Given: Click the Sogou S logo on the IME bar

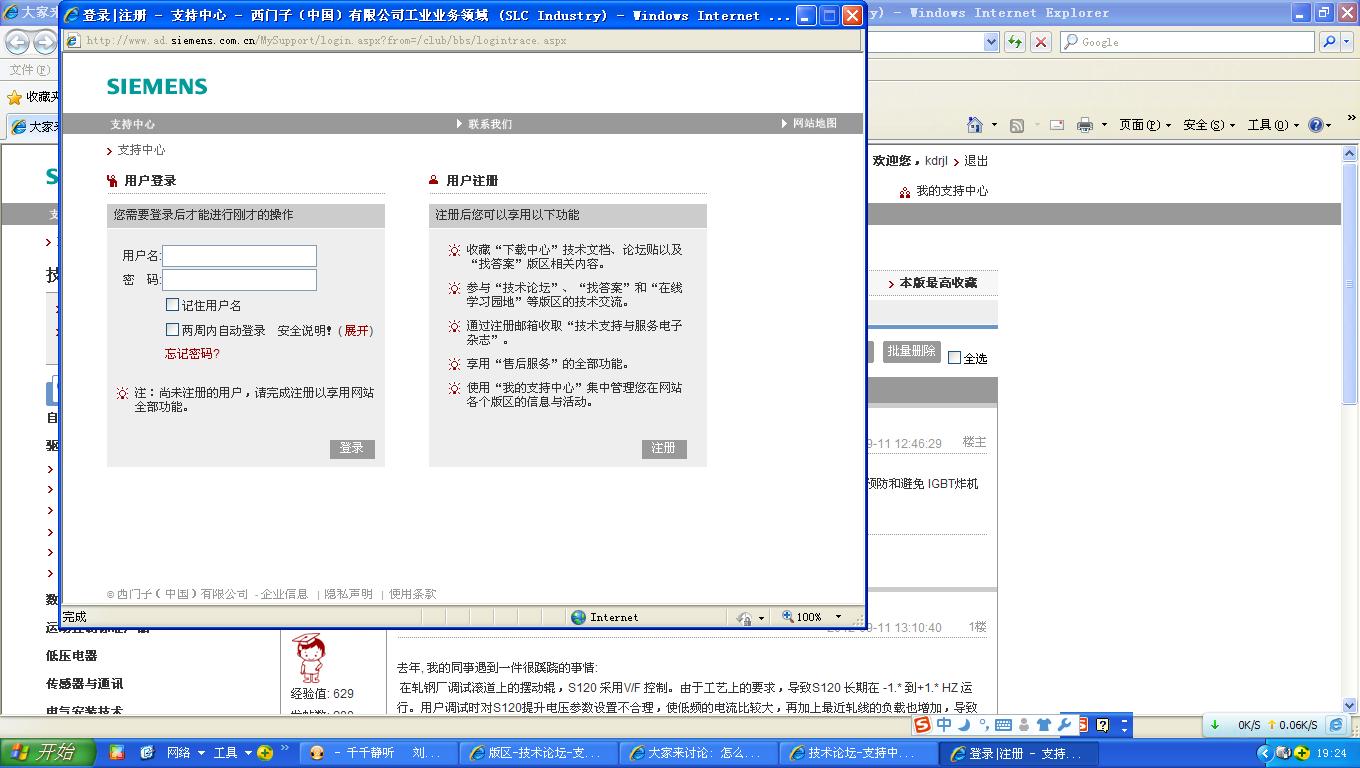Looking at the screenshot, I should point(921,725).
